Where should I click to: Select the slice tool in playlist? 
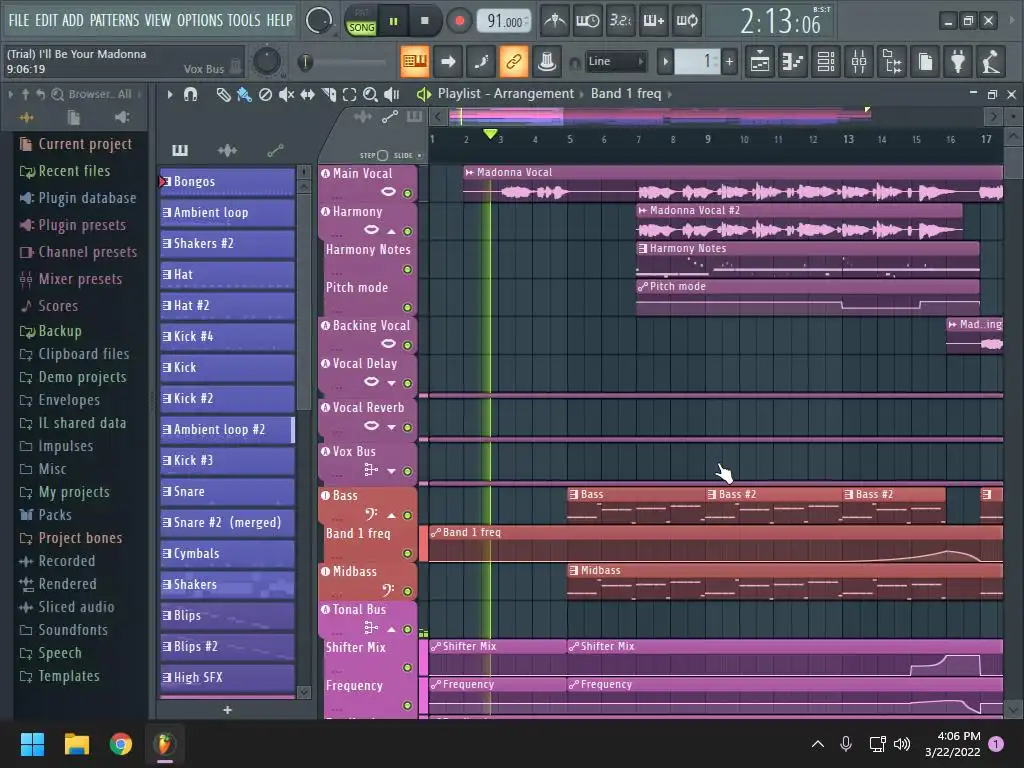click(x=328, y=95)
